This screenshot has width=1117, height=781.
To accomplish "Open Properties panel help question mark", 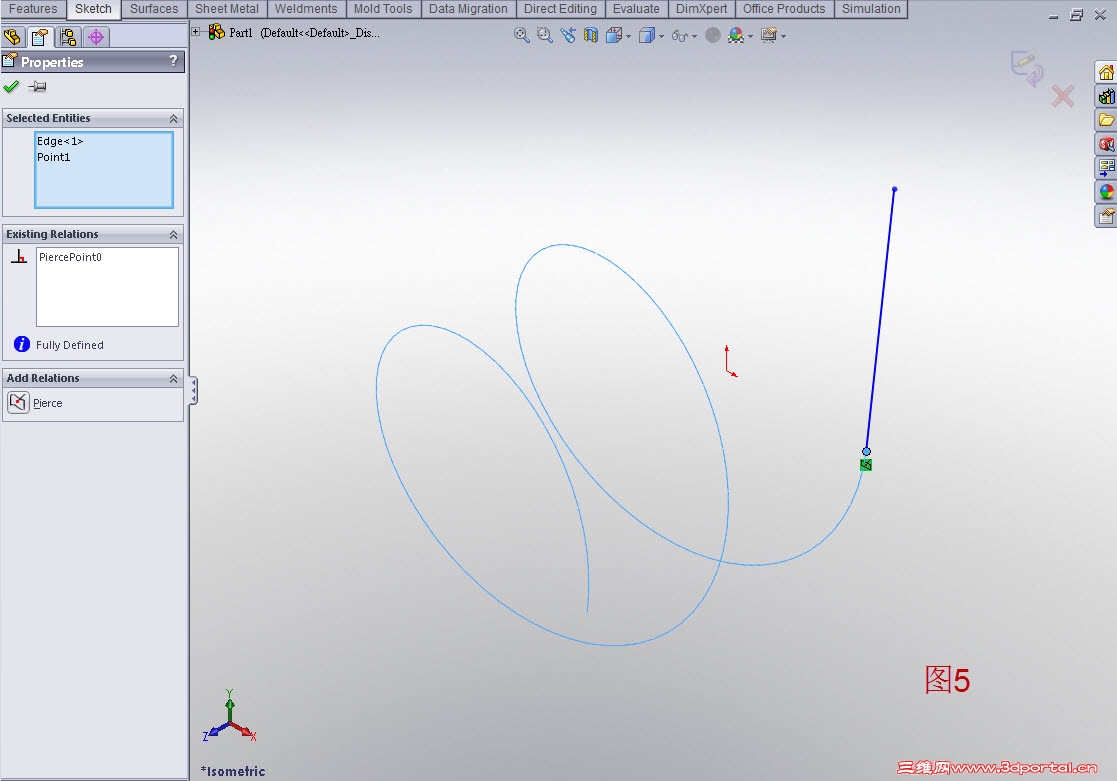I will pos(173,61).
